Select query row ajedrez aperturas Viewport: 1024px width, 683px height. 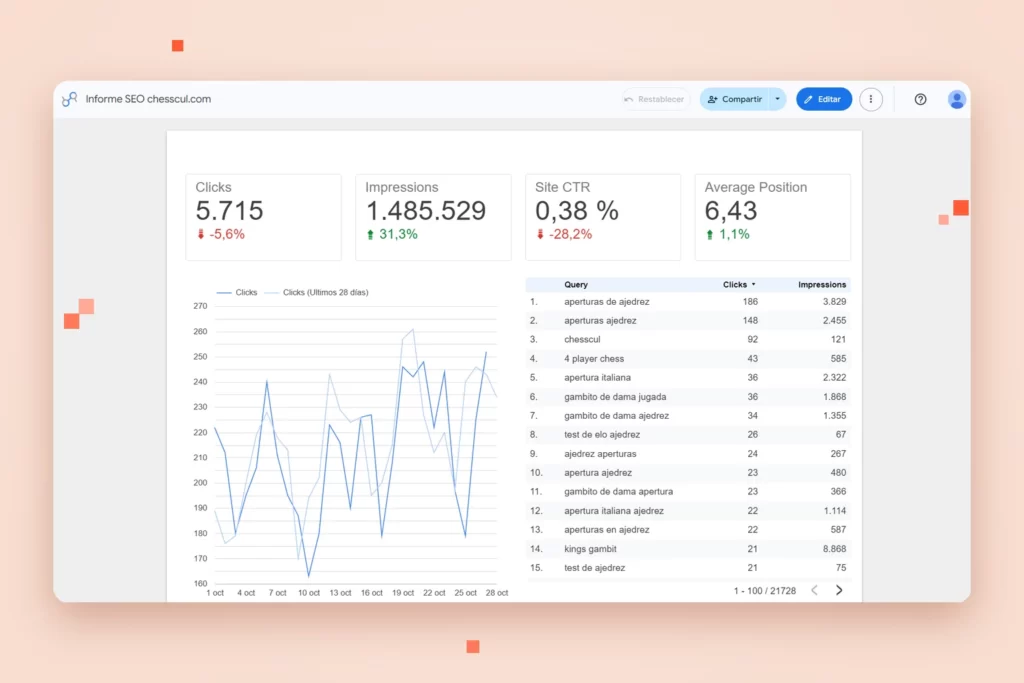688,454
